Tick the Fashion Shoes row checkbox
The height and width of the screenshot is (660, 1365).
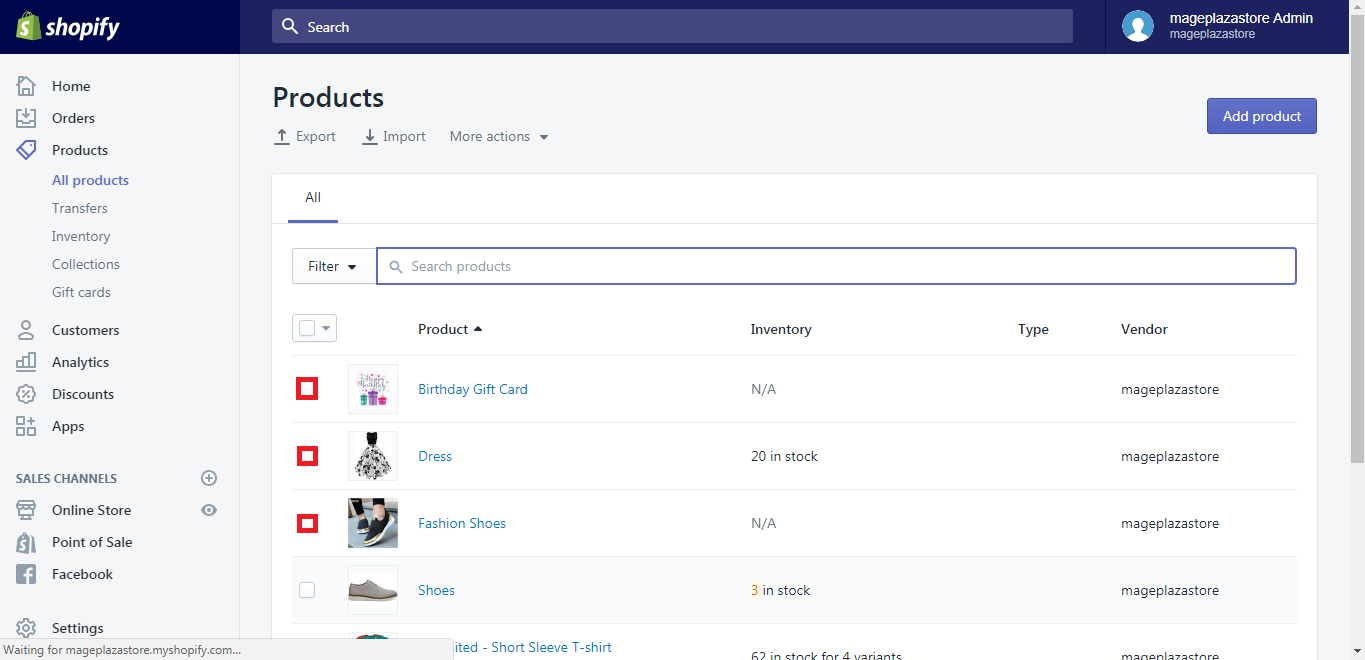307,523
